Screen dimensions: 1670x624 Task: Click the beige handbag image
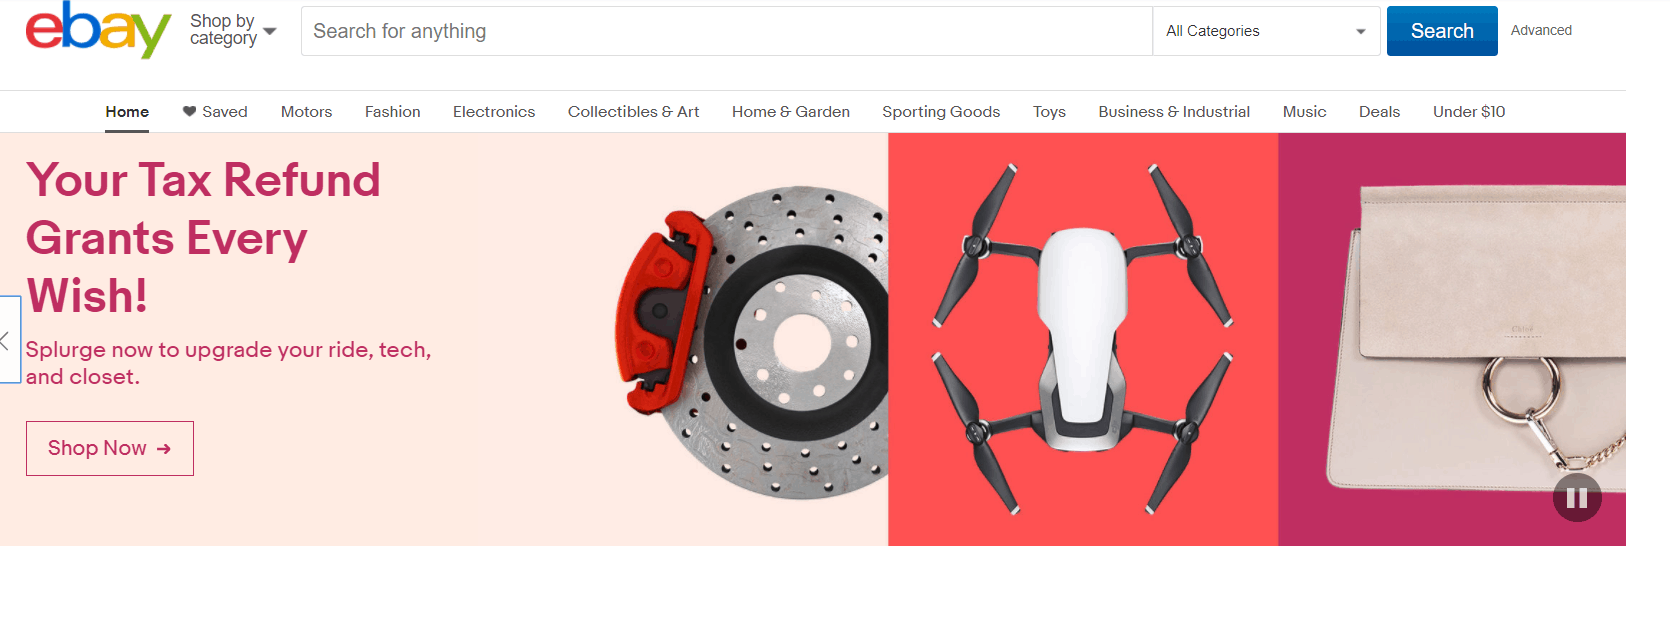[x=1476, y=338]
